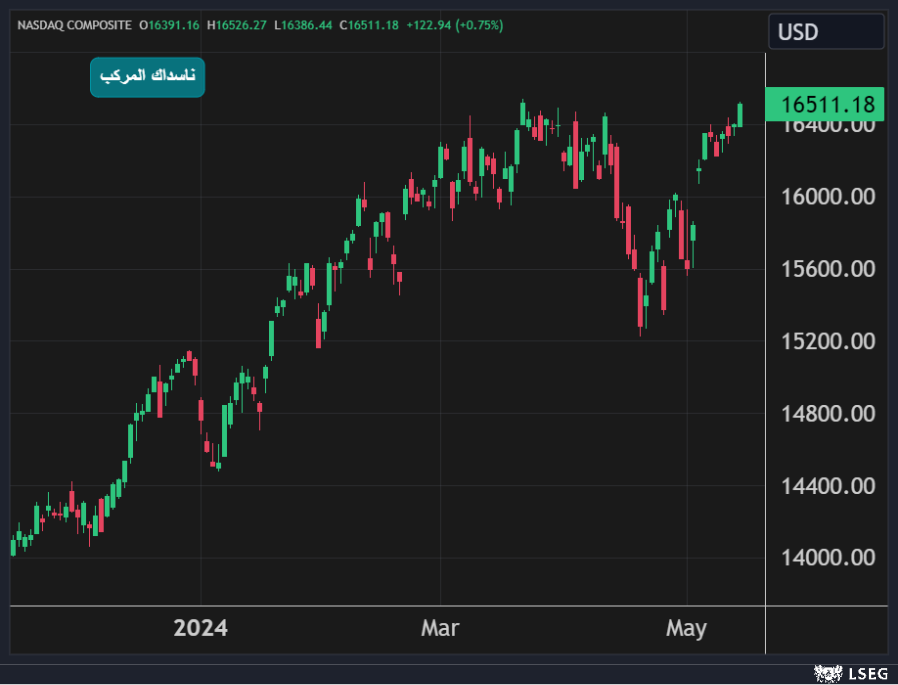Click the 14000.00 price axis label
898x685 pixels.
tap(828, 558)
